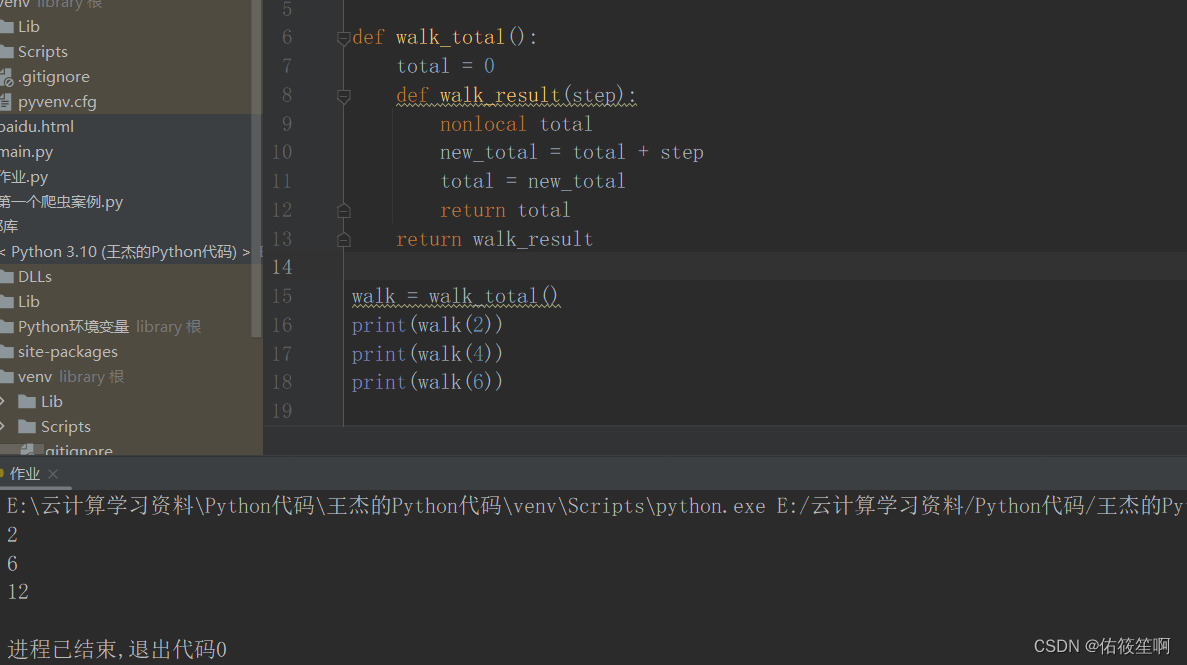
Task: Select the Lib folder above Scripts
Action: (29, 27)
